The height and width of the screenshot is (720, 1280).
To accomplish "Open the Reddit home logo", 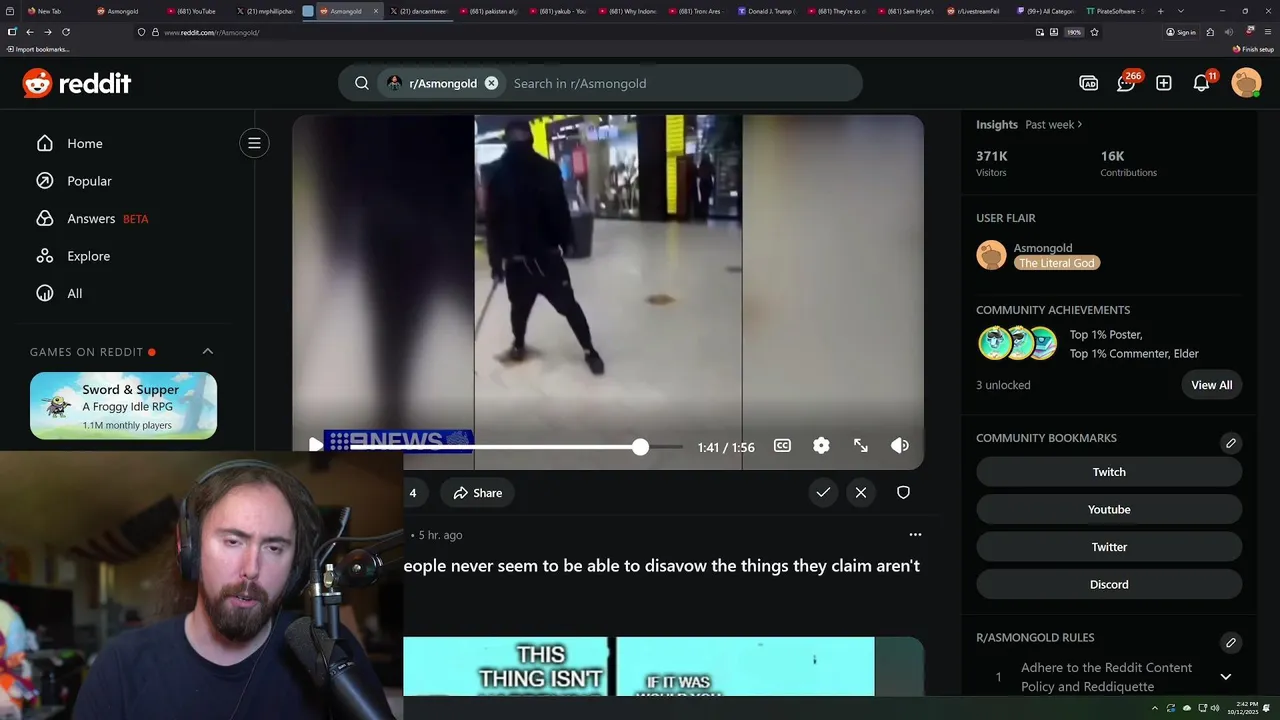I will tap(77, 83).
